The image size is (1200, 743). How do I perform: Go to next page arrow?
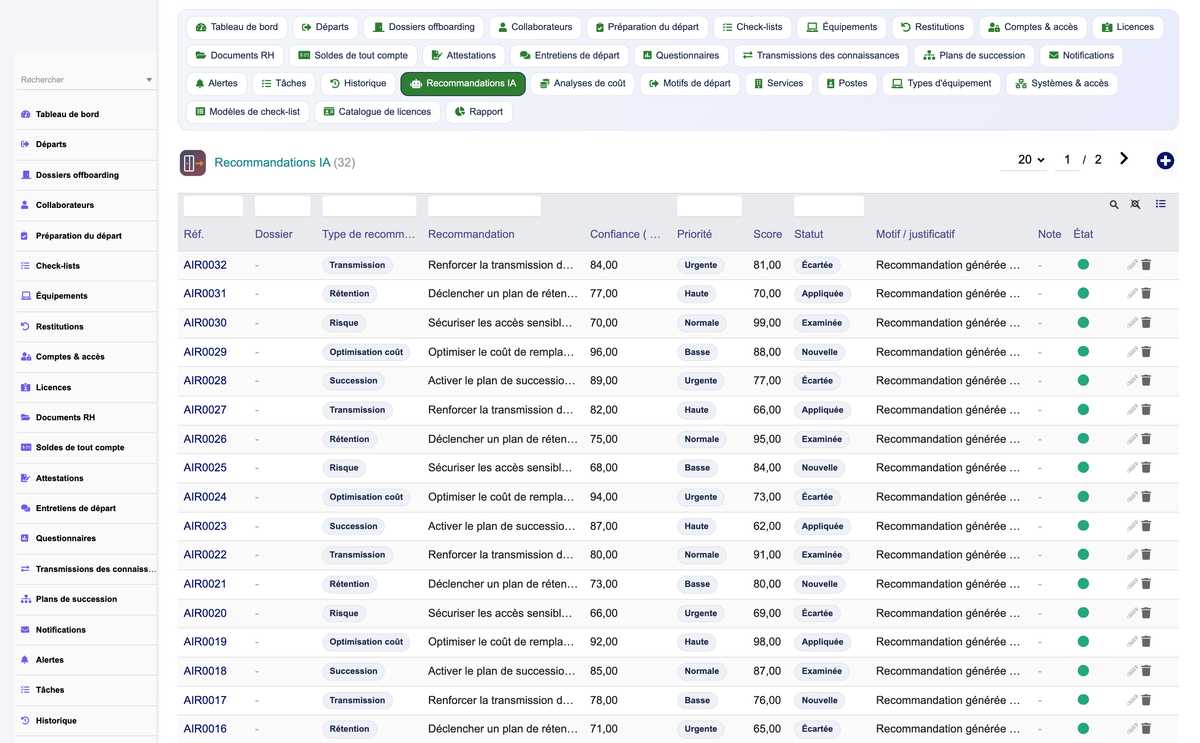coord(1124,159)
